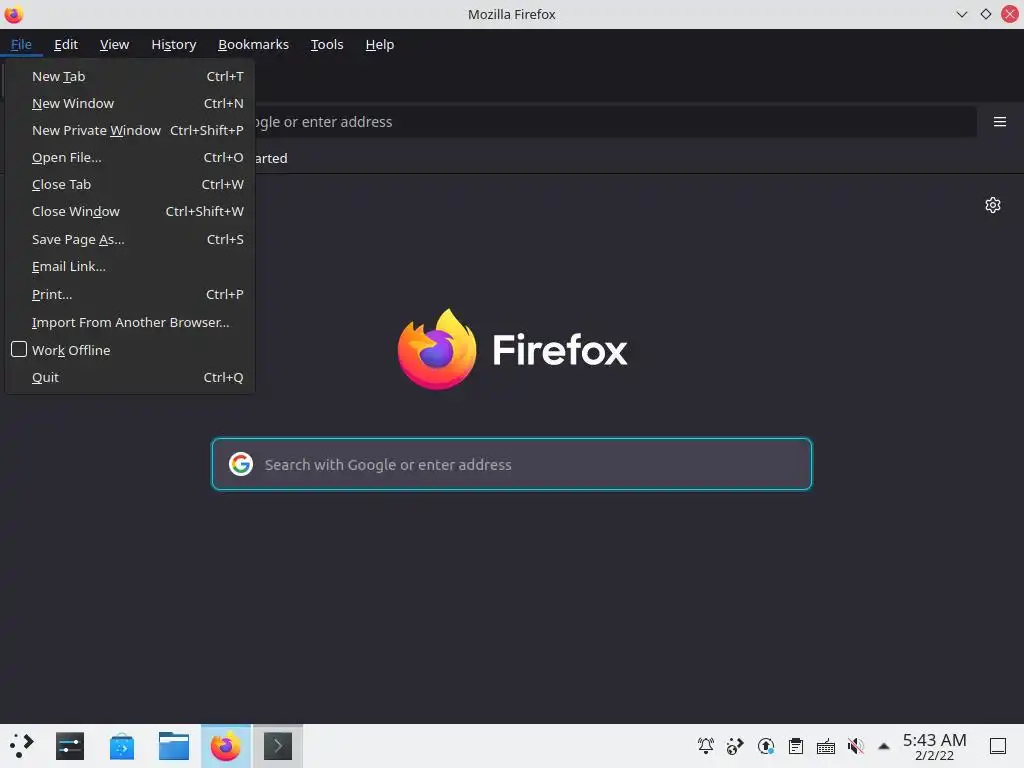Screen dimensions: 1024x768
Task: Select Close Tab in the File menu
Action: click(x=130, y=184)
